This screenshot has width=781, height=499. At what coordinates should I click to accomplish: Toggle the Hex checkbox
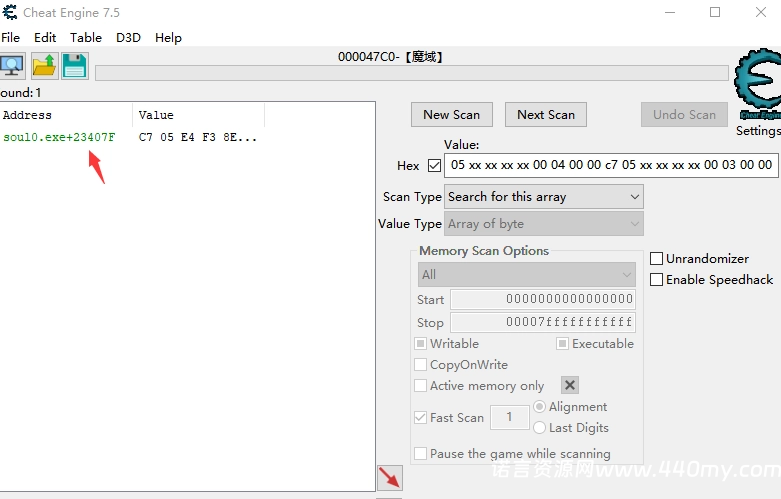[x=434, y=165]
